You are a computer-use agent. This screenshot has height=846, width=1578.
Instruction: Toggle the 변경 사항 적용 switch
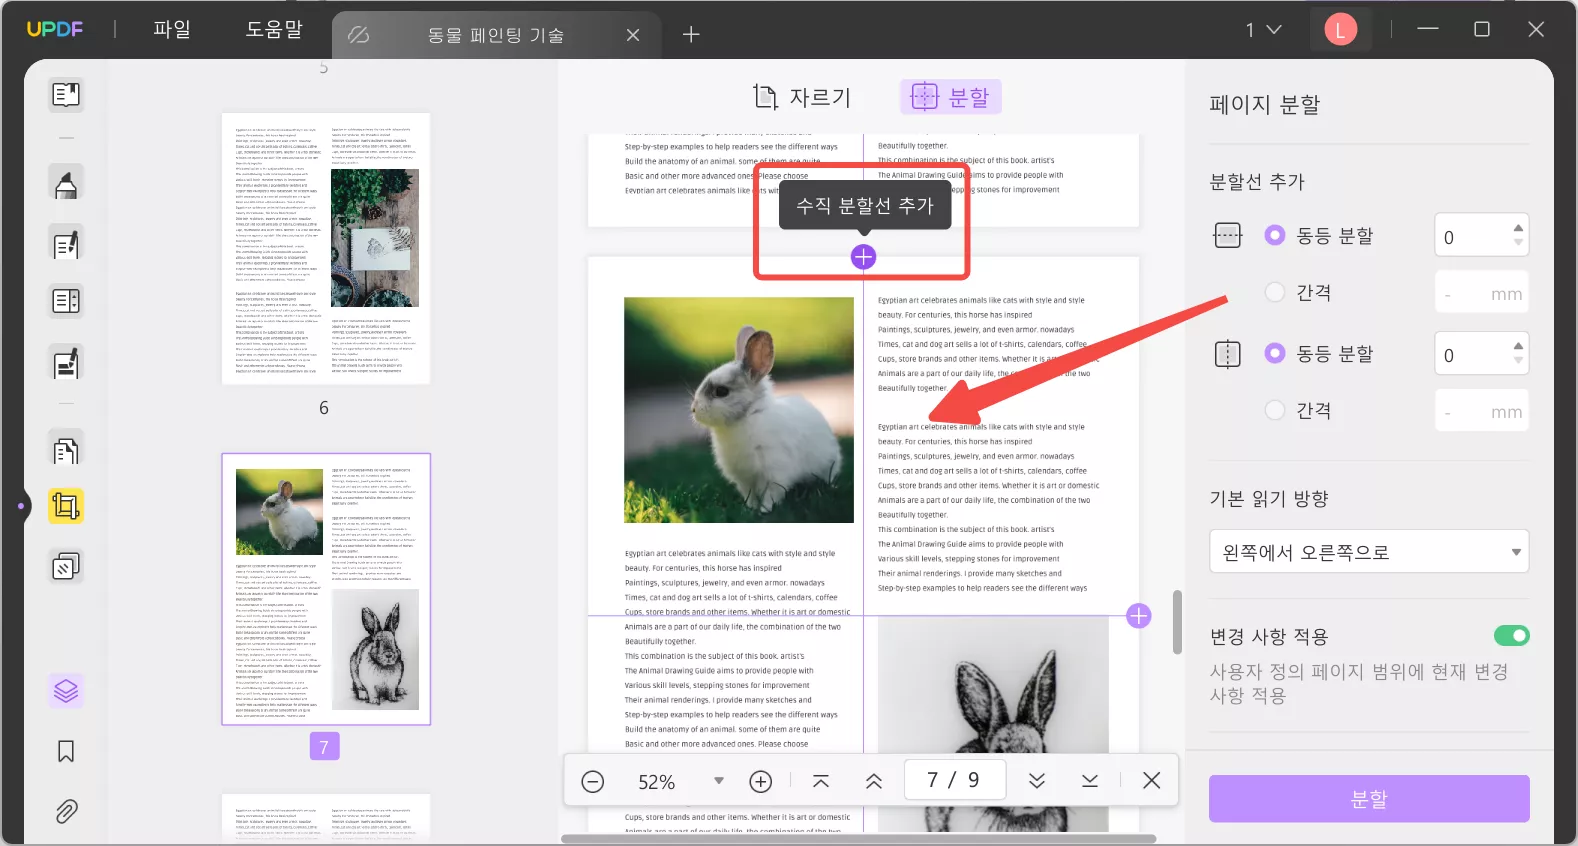click(1511, 636)
